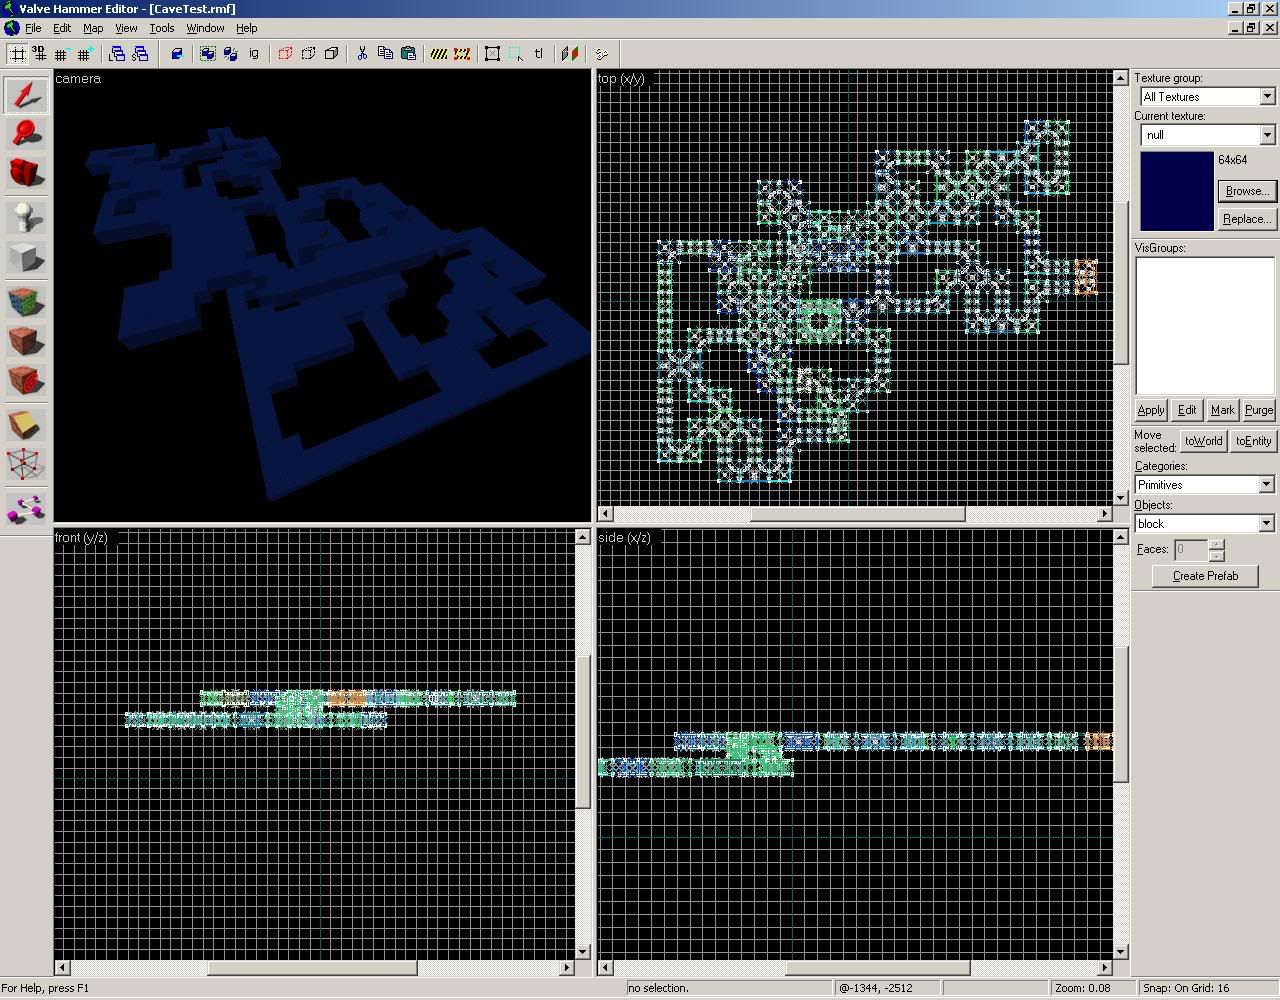Select the Vertex Manipulation tool
This screenshot has height=1000, width=1280.
pos(26,464)
